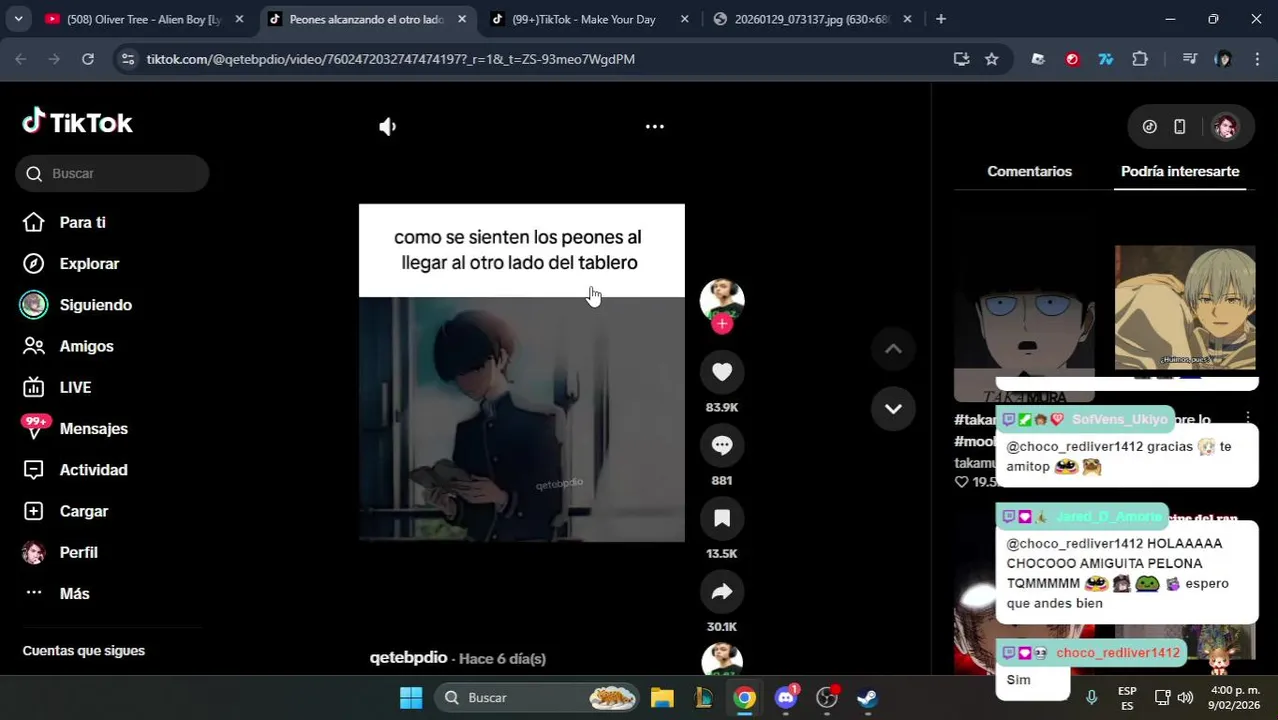The image size is (1278, 720).
Task: Open Discord from taskbar
Action: point(786,698)
